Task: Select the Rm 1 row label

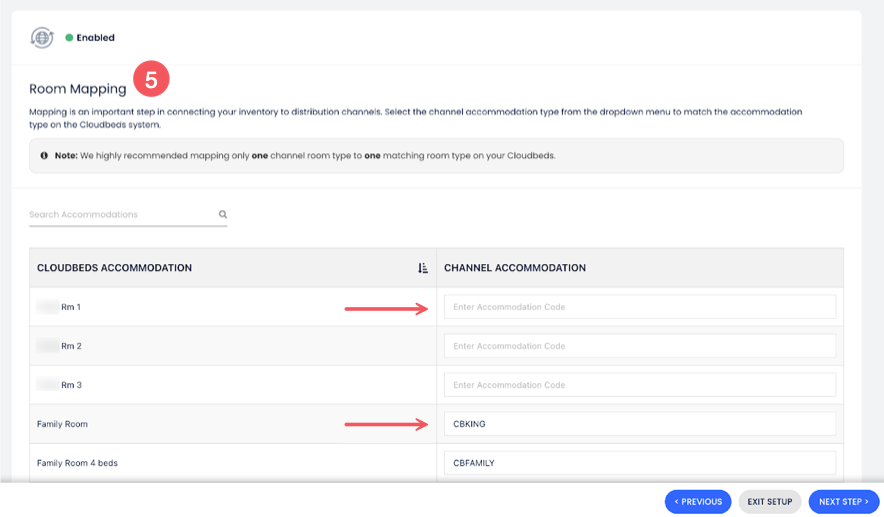Action: pyautogui.click(x=70, y=307)
